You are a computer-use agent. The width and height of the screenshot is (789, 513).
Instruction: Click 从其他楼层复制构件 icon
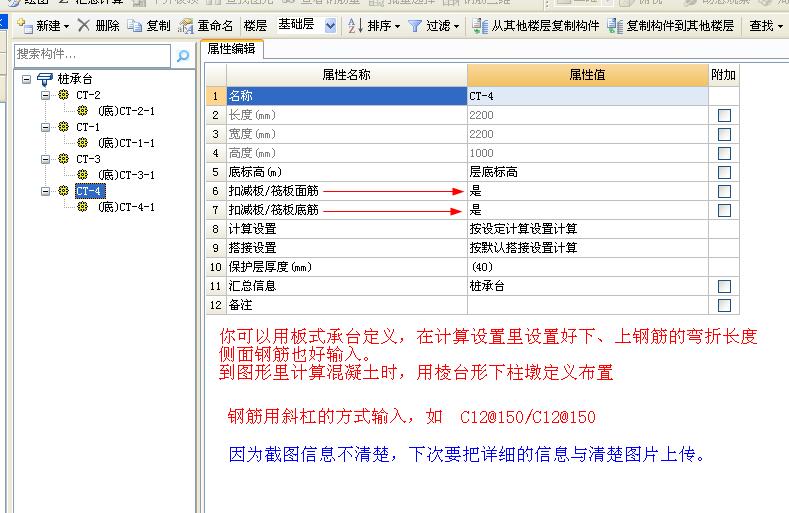tap(480, 26)
